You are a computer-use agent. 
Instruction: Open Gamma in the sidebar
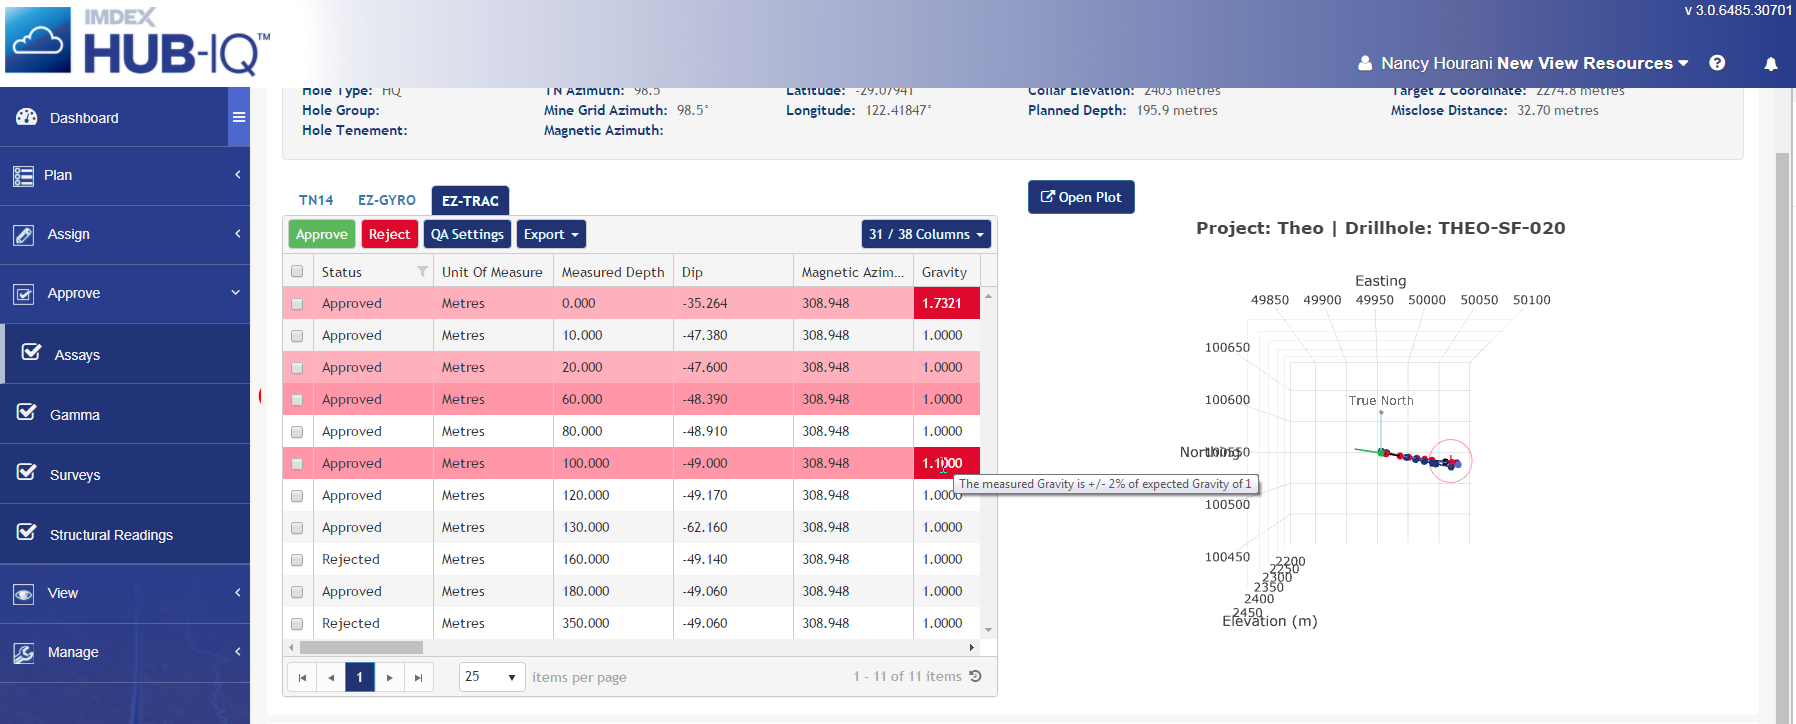(127, 414)
